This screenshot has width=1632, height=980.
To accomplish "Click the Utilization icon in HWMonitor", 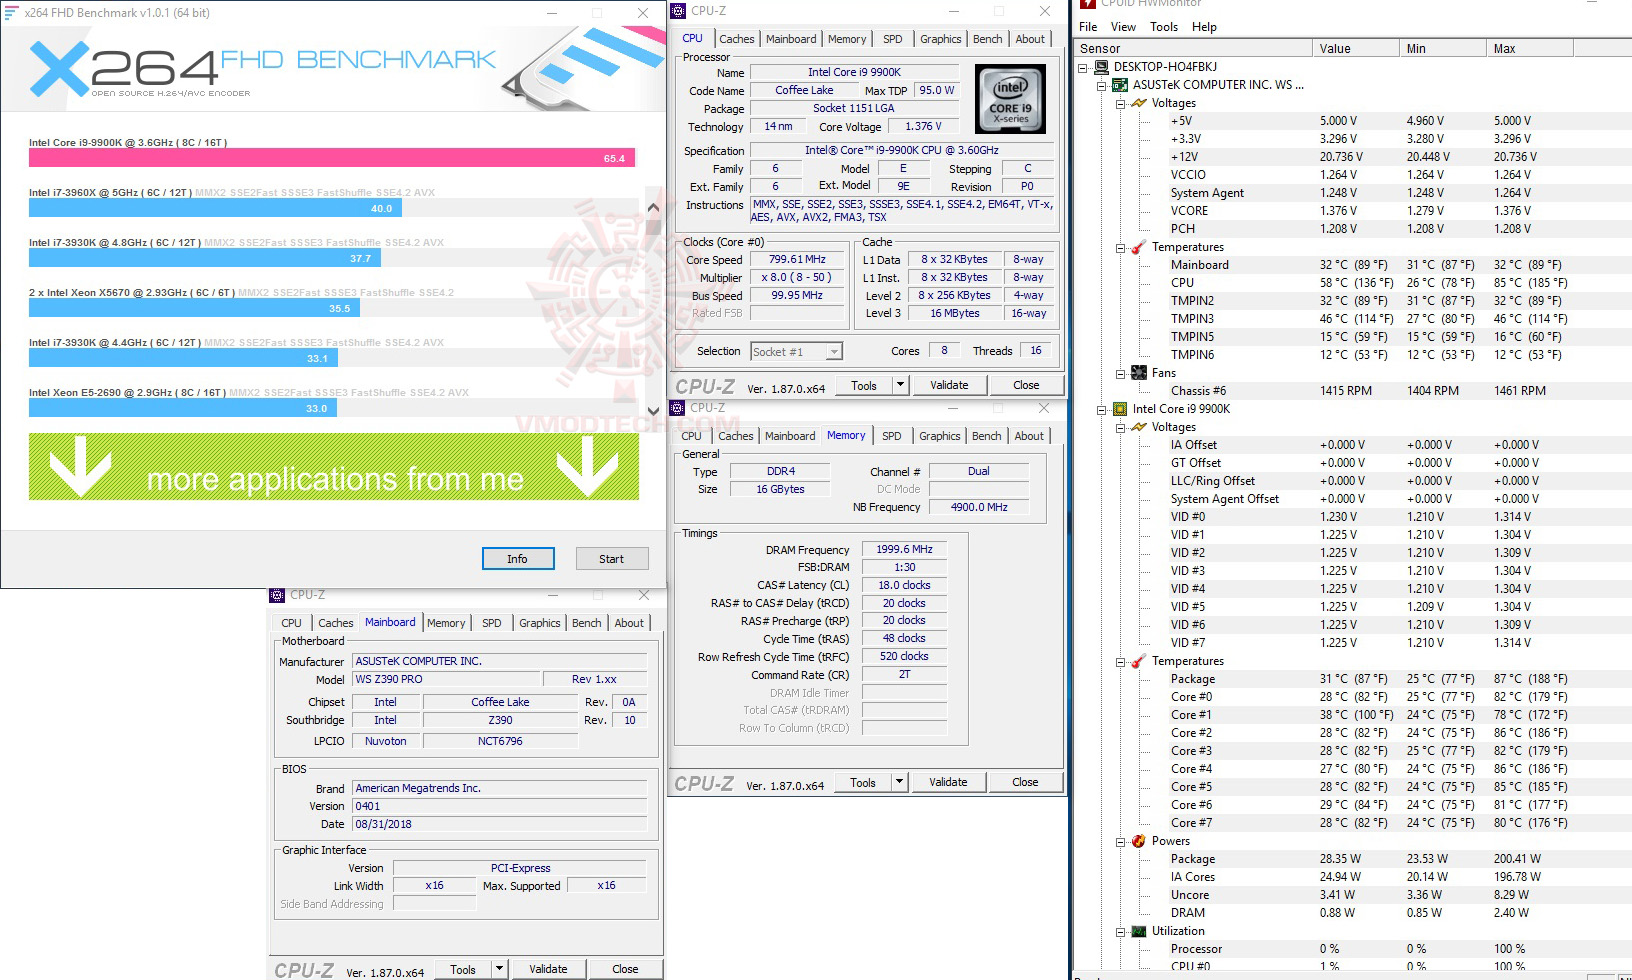I will [1139, 931].
